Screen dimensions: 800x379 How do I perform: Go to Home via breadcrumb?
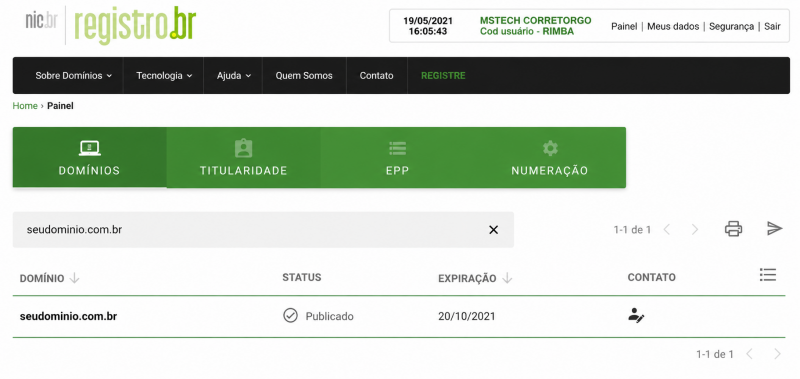25,106
